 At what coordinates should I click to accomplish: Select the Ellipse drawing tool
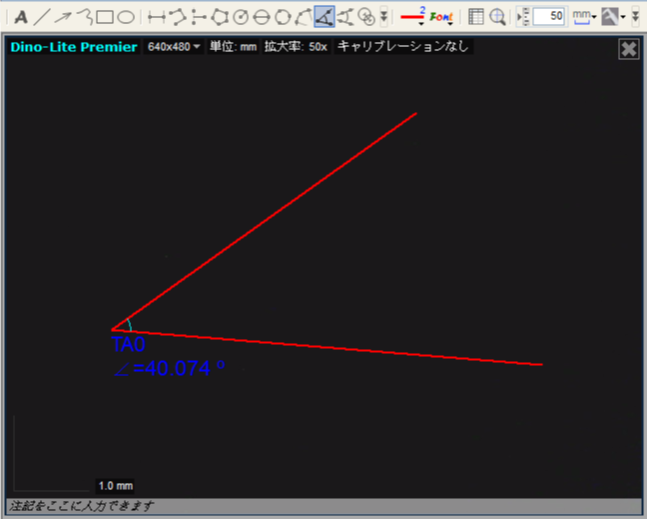[x=126, y=17]
